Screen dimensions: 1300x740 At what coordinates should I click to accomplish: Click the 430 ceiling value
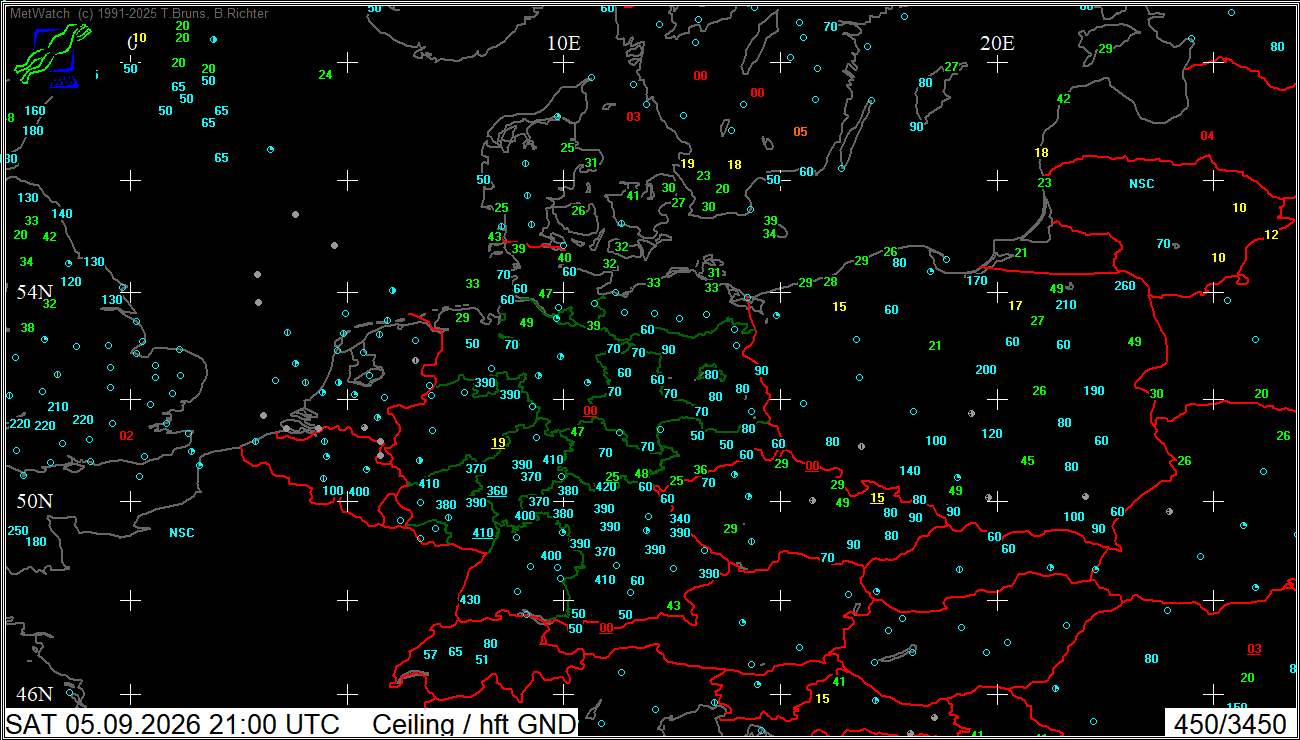point(470,600)
